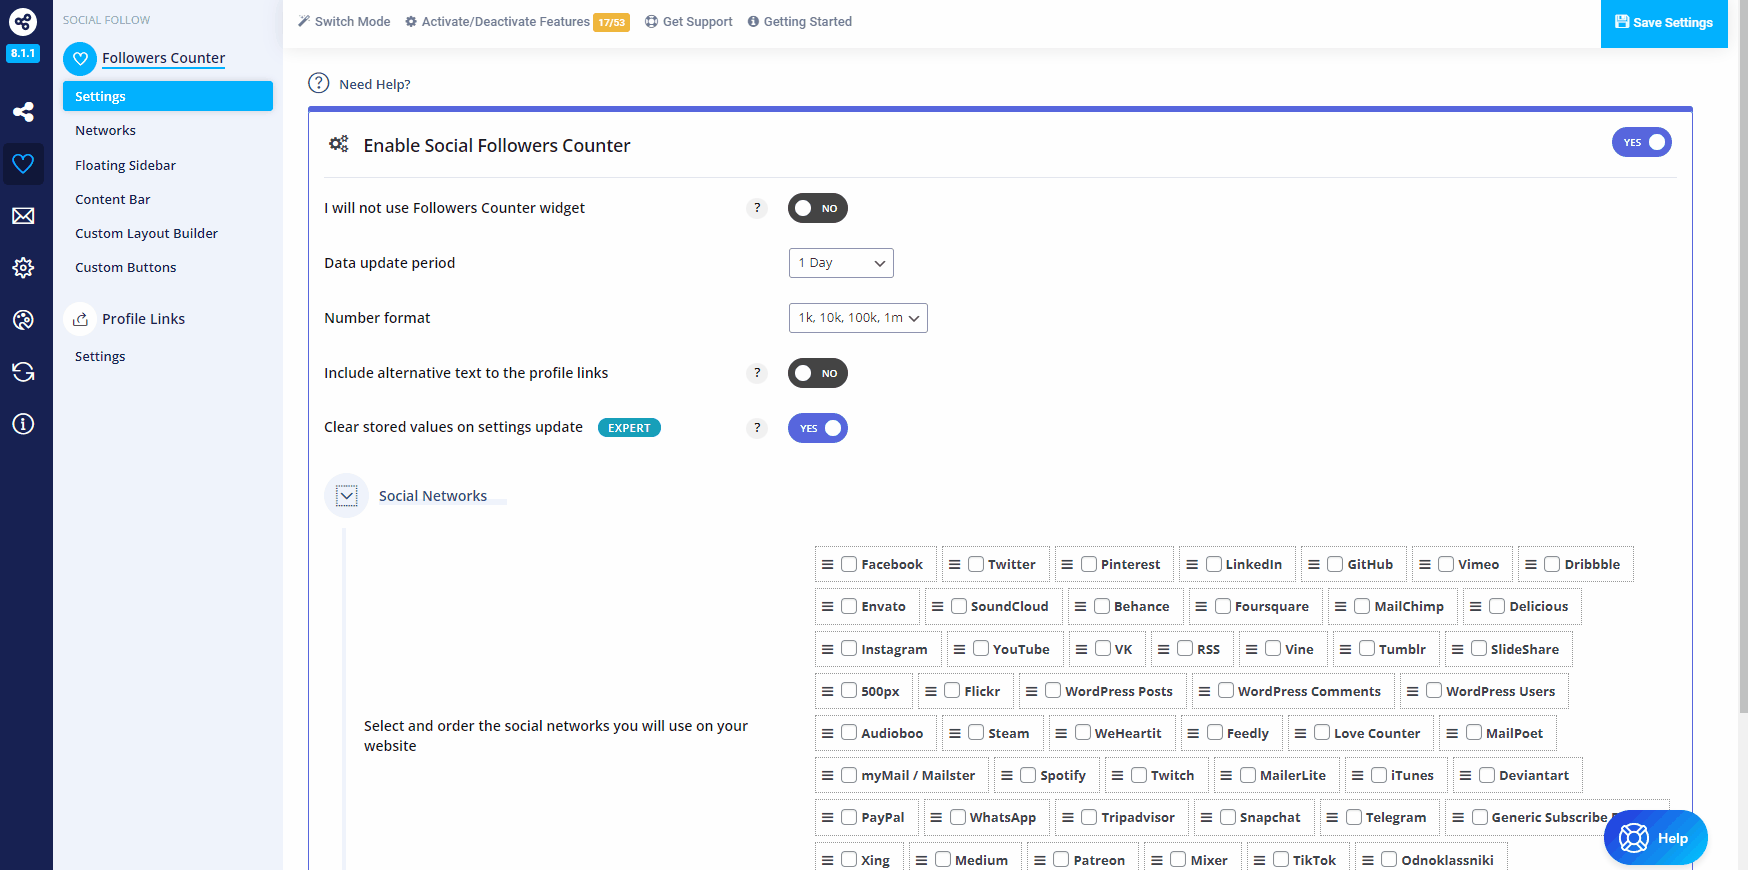Click the Save Settings button
1748x870 pixels.
1663,23
